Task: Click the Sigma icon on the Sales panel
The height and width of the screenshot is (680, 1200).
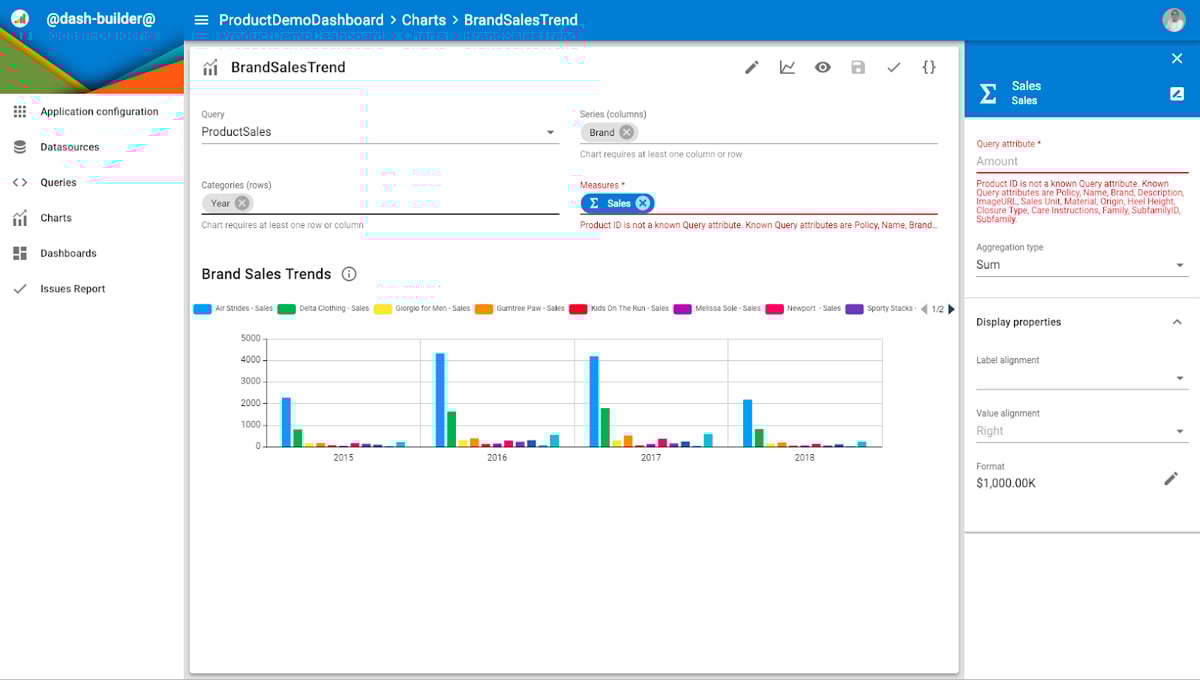Action: click(x=986, y=94)
